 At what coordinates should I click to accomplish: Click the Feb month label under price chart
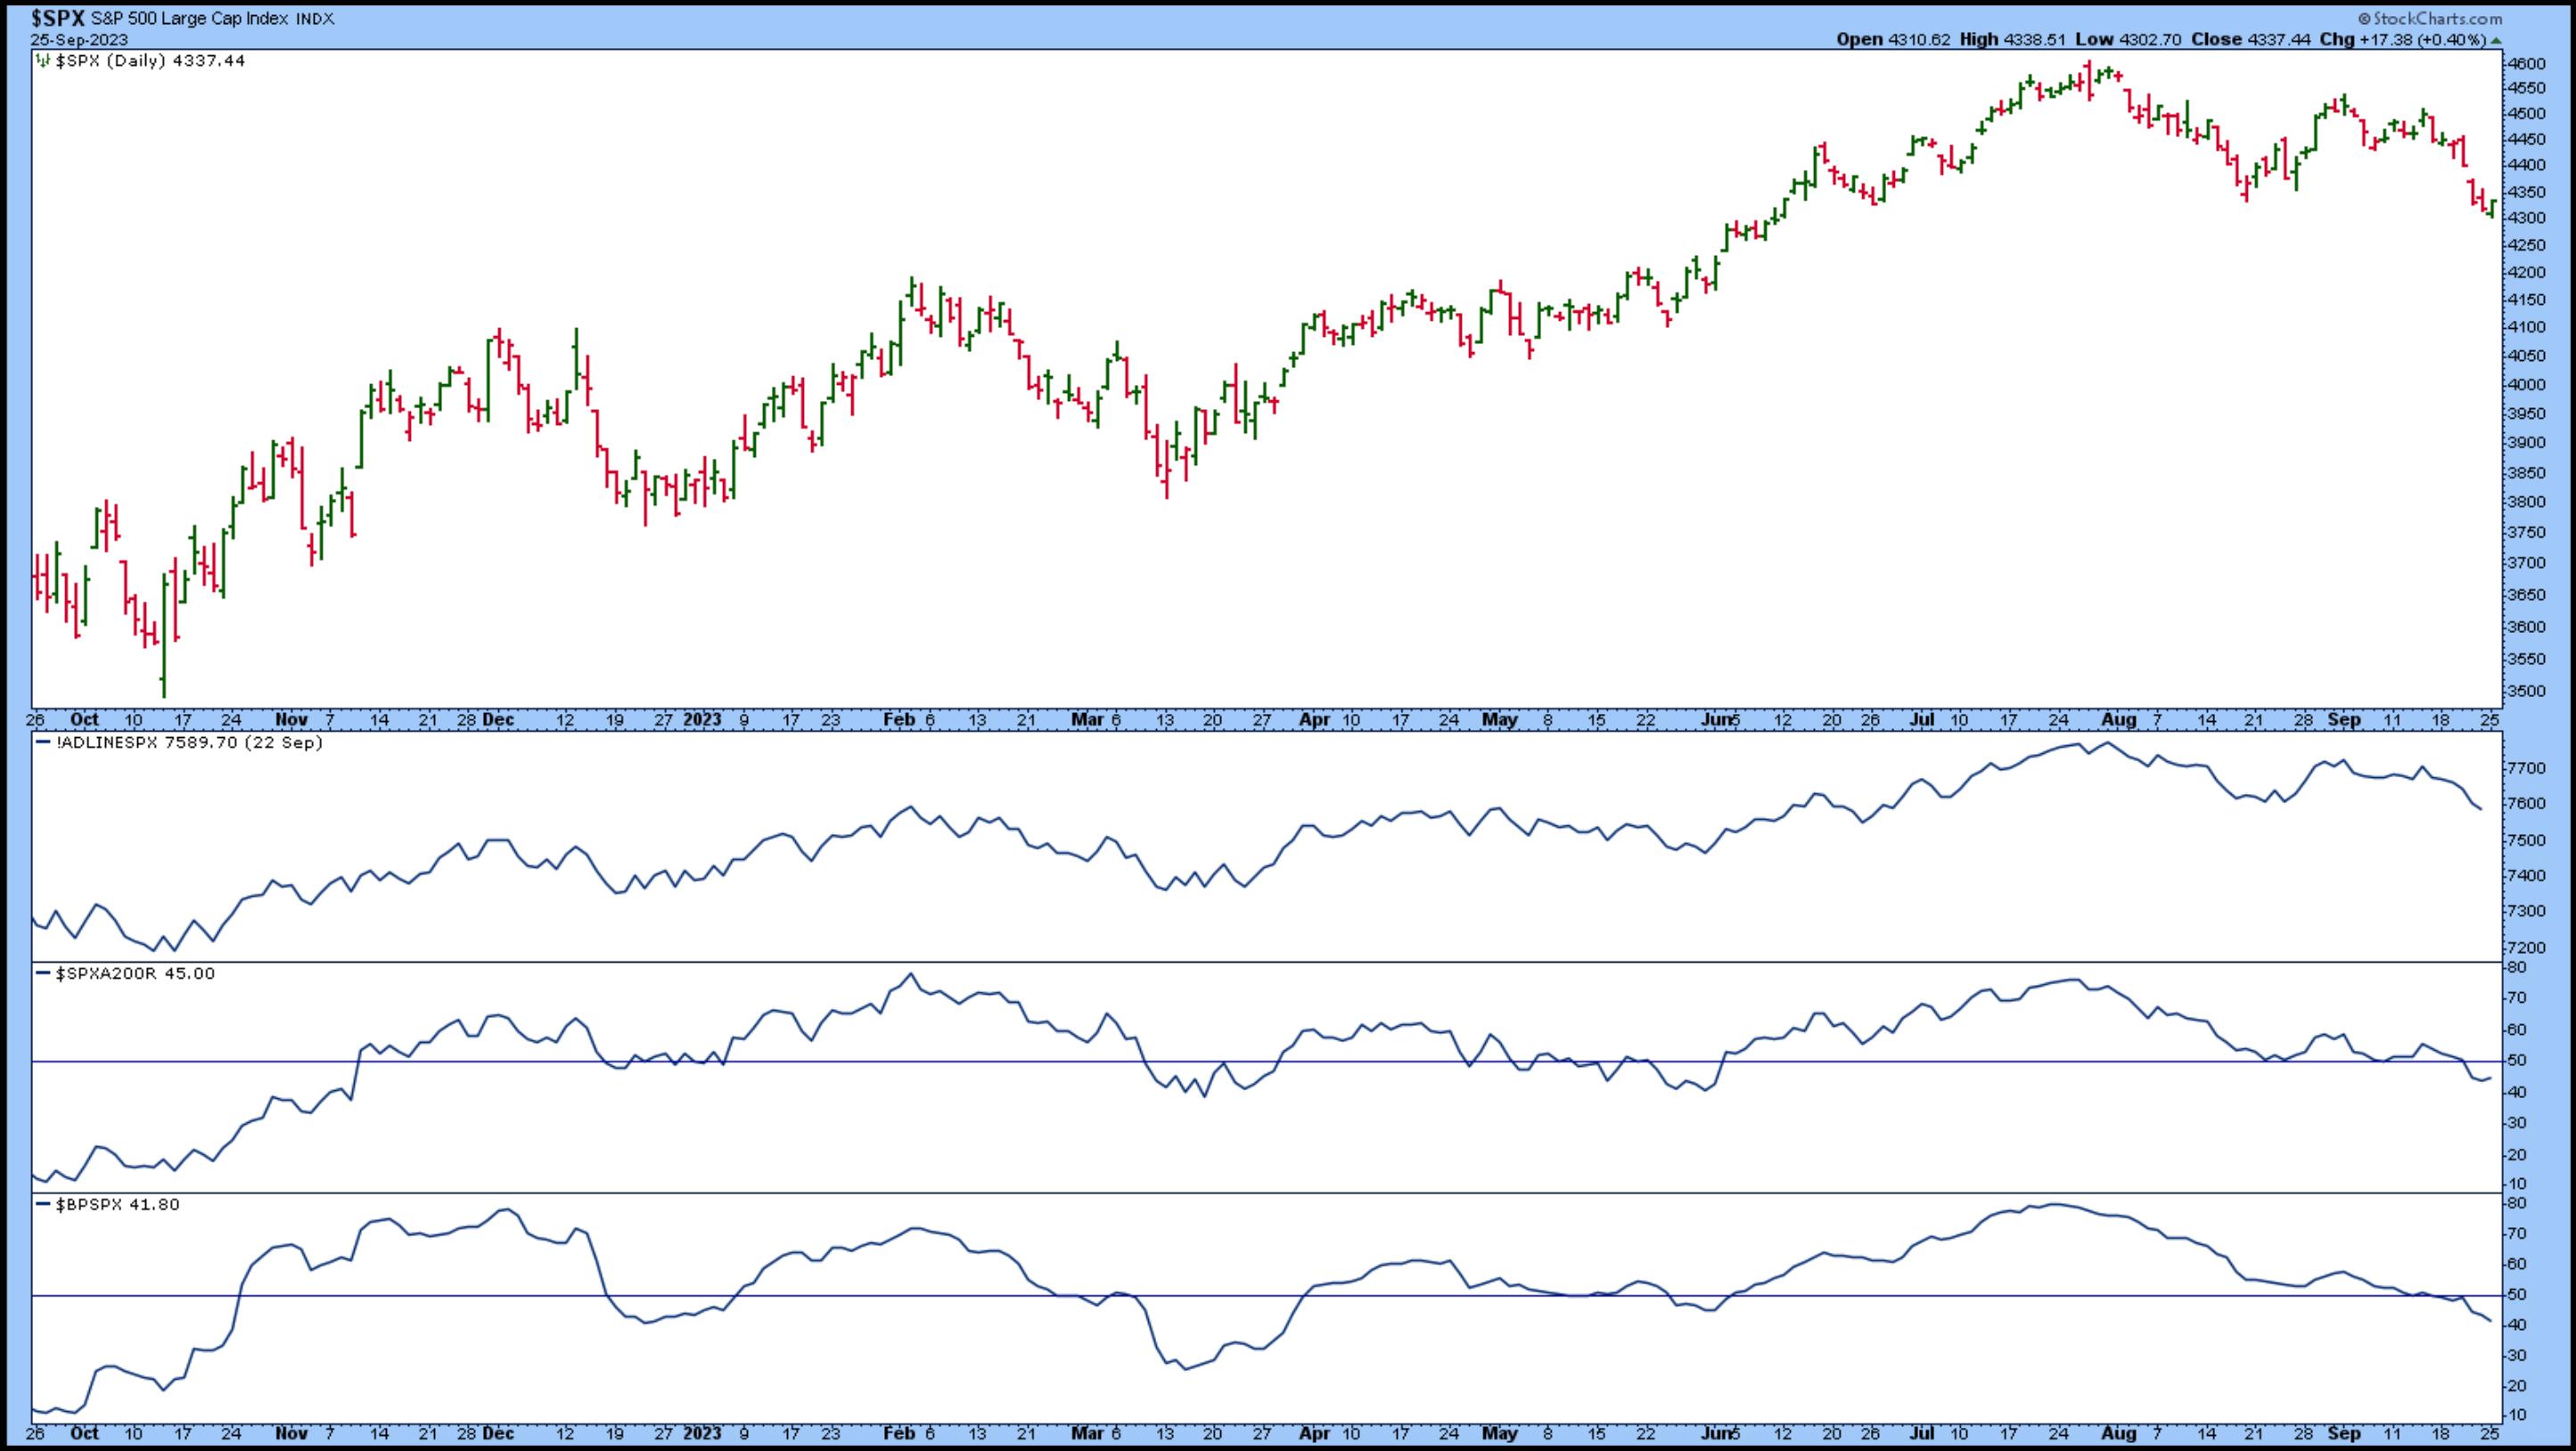[x=899, y=719]
